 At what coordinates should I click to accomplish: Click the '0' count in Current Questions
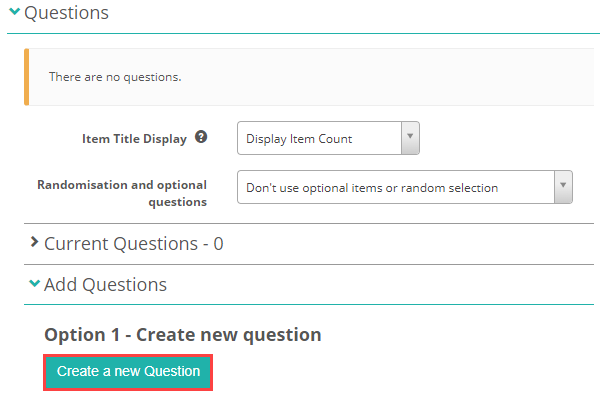pyautogui.click(x=218, y=243)
